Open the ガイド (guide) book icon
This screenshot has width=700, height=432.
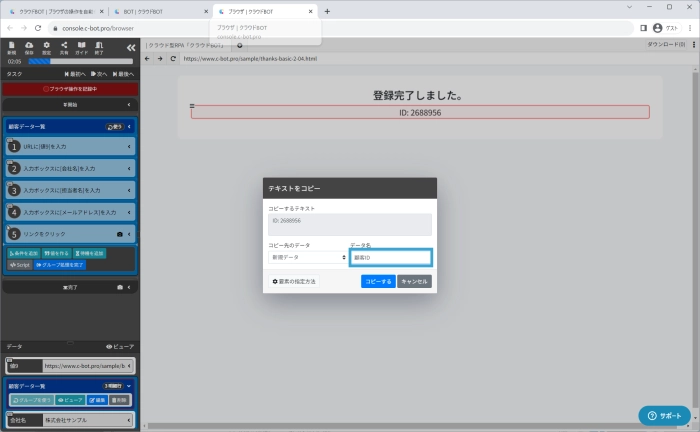(82, 47)
